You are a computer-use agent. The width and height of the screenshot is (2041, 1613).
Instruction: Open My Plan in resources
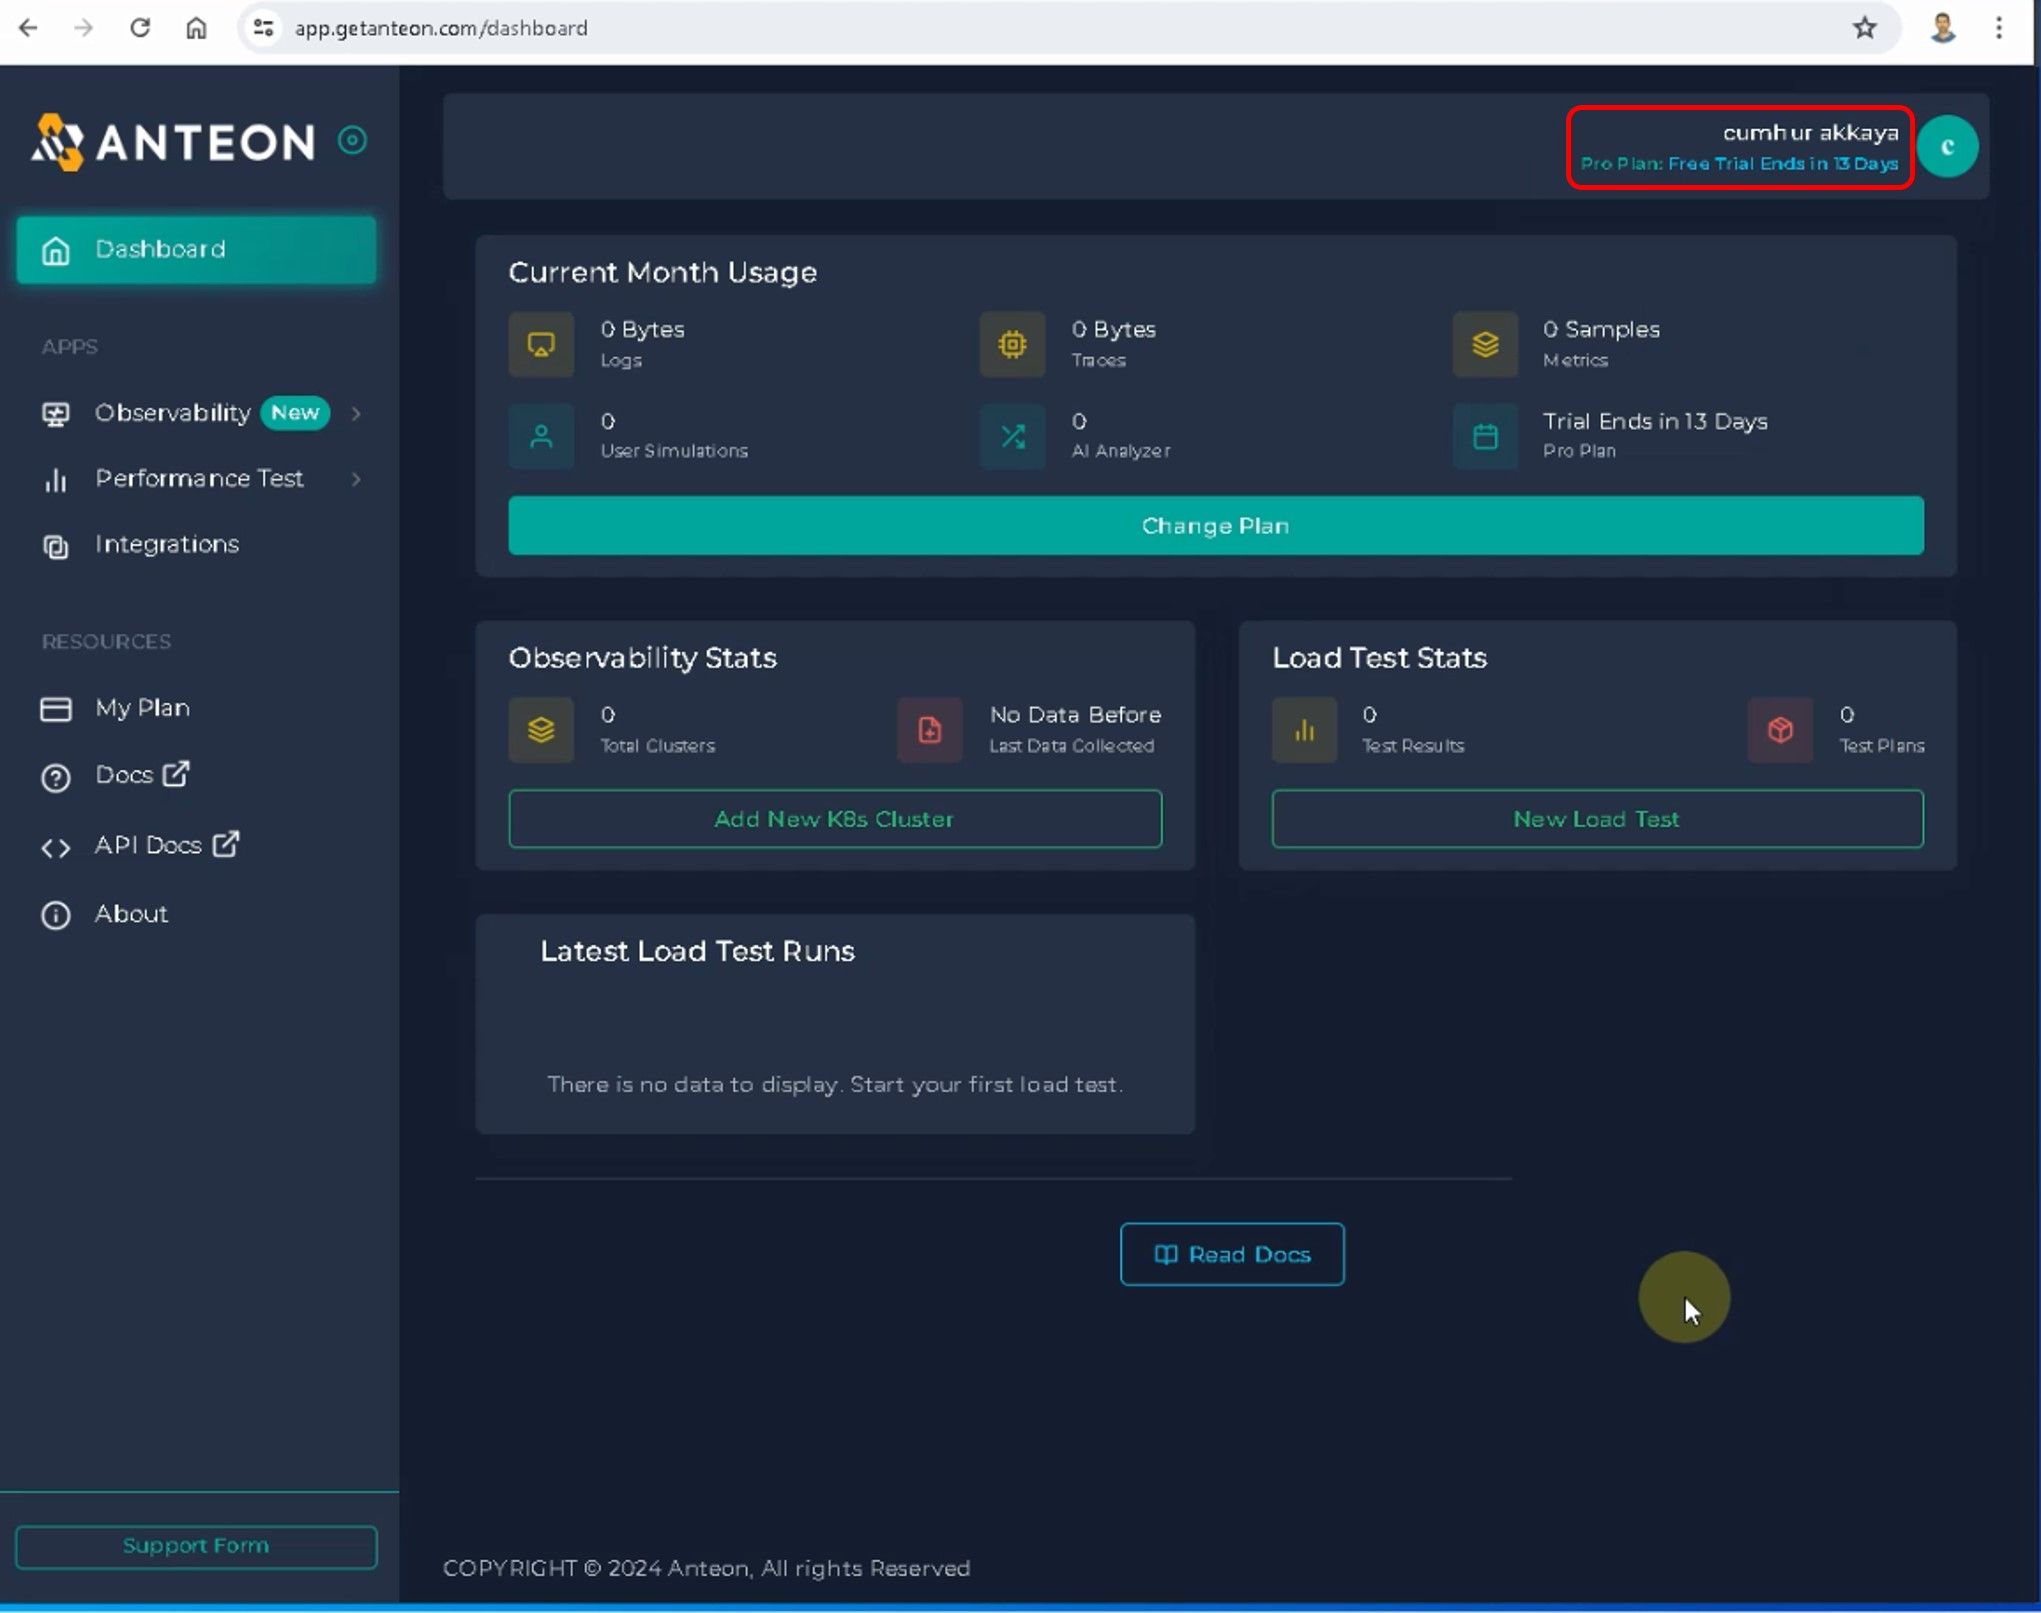pyautogui.click(x=142, y=708)
